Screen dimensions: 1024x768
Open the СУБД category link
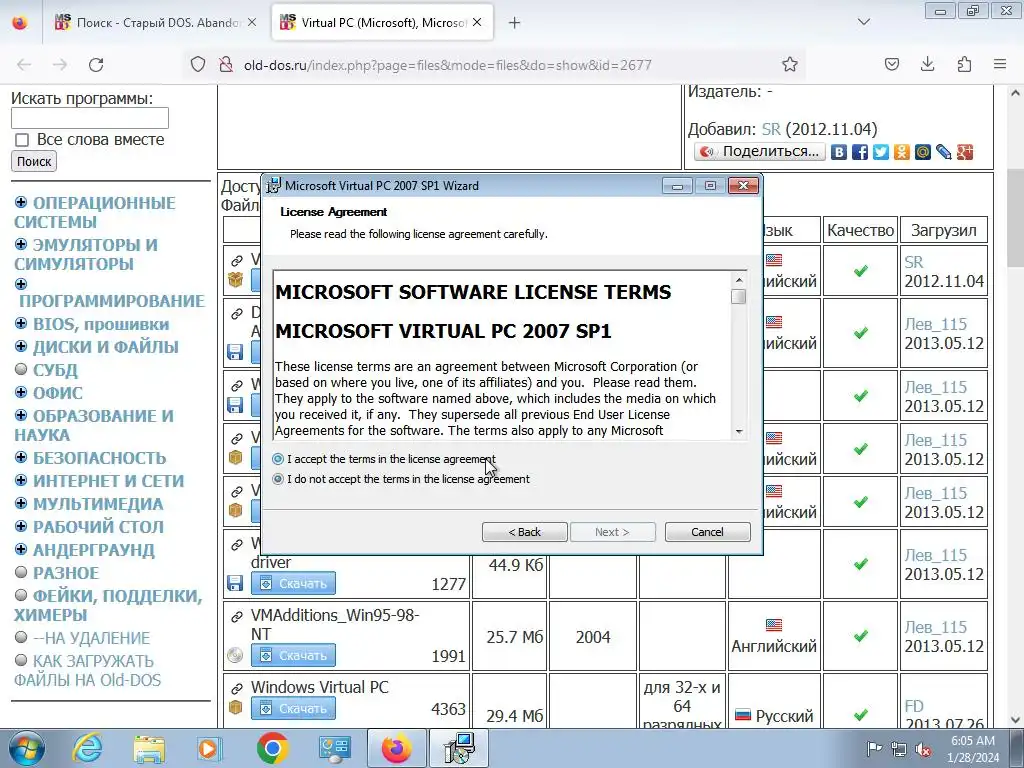(x=56, y=370)
